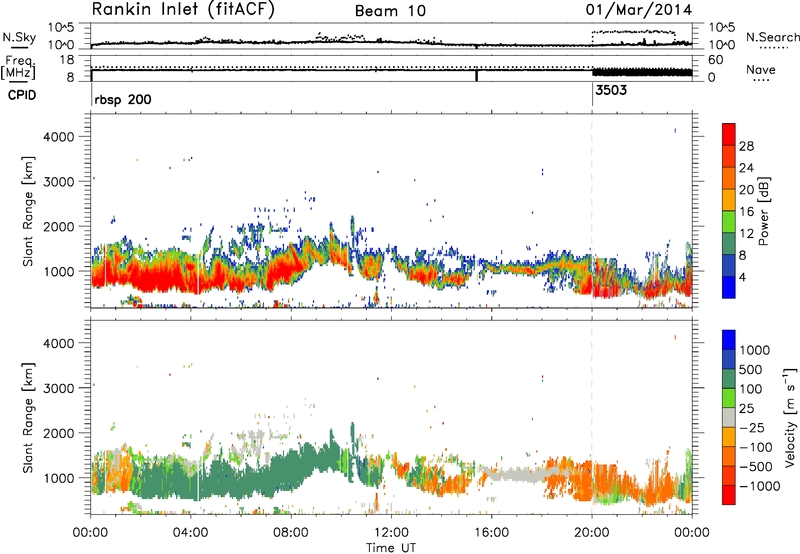Pick the red top band of Power colorbar
This screenshot has width=800, height=554.
(x=729, y=134)
